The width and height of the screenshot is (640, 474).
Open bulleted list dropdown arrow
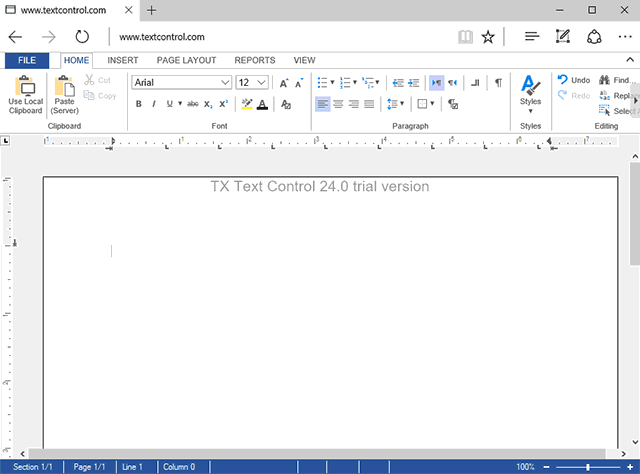[x=332, y=83]
